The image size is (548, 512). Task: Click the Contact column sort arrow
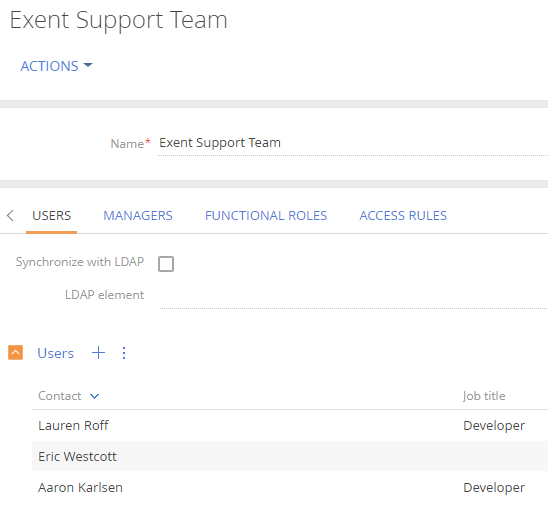pyautogui.click(x=94, y=396)
